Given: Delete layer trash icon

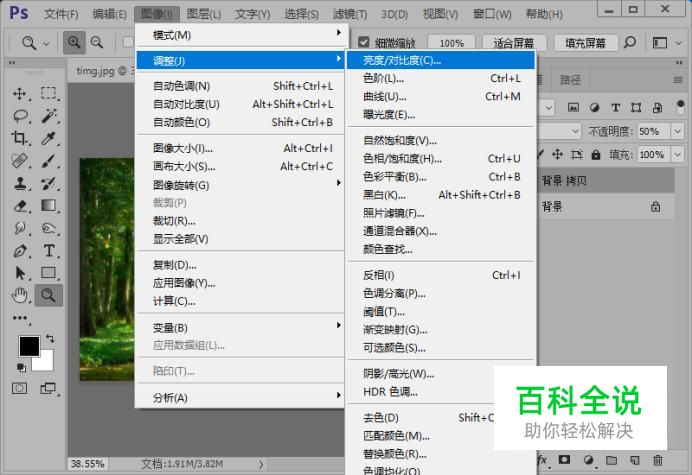Looking at the screenshot, I should pos(658,460).
